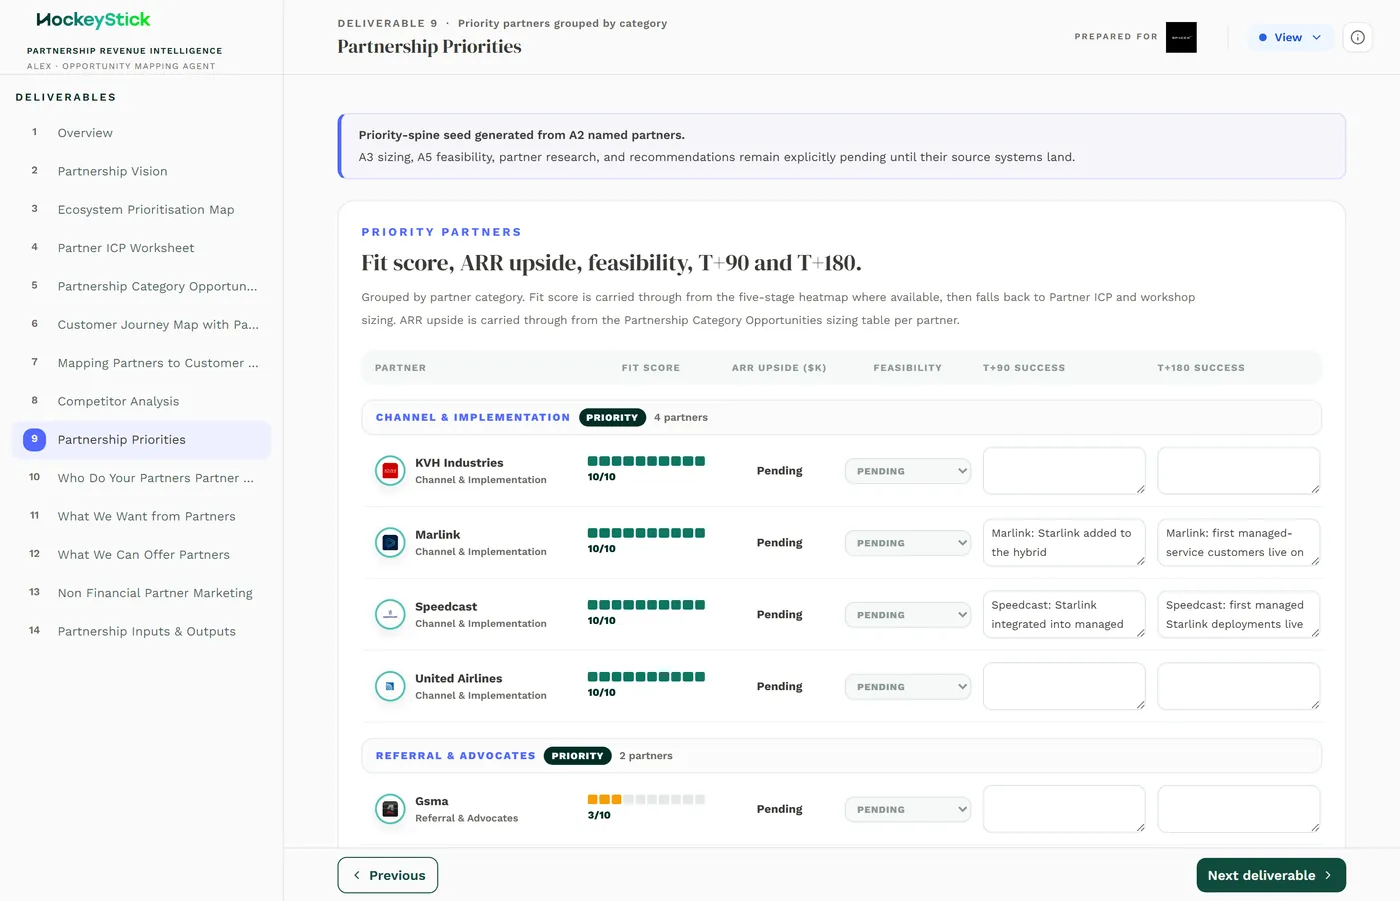Viewport: 1400px width, 901px height.
Task: Click Speedcast T+180 success text field
Action: click(x=1239, y=615)
